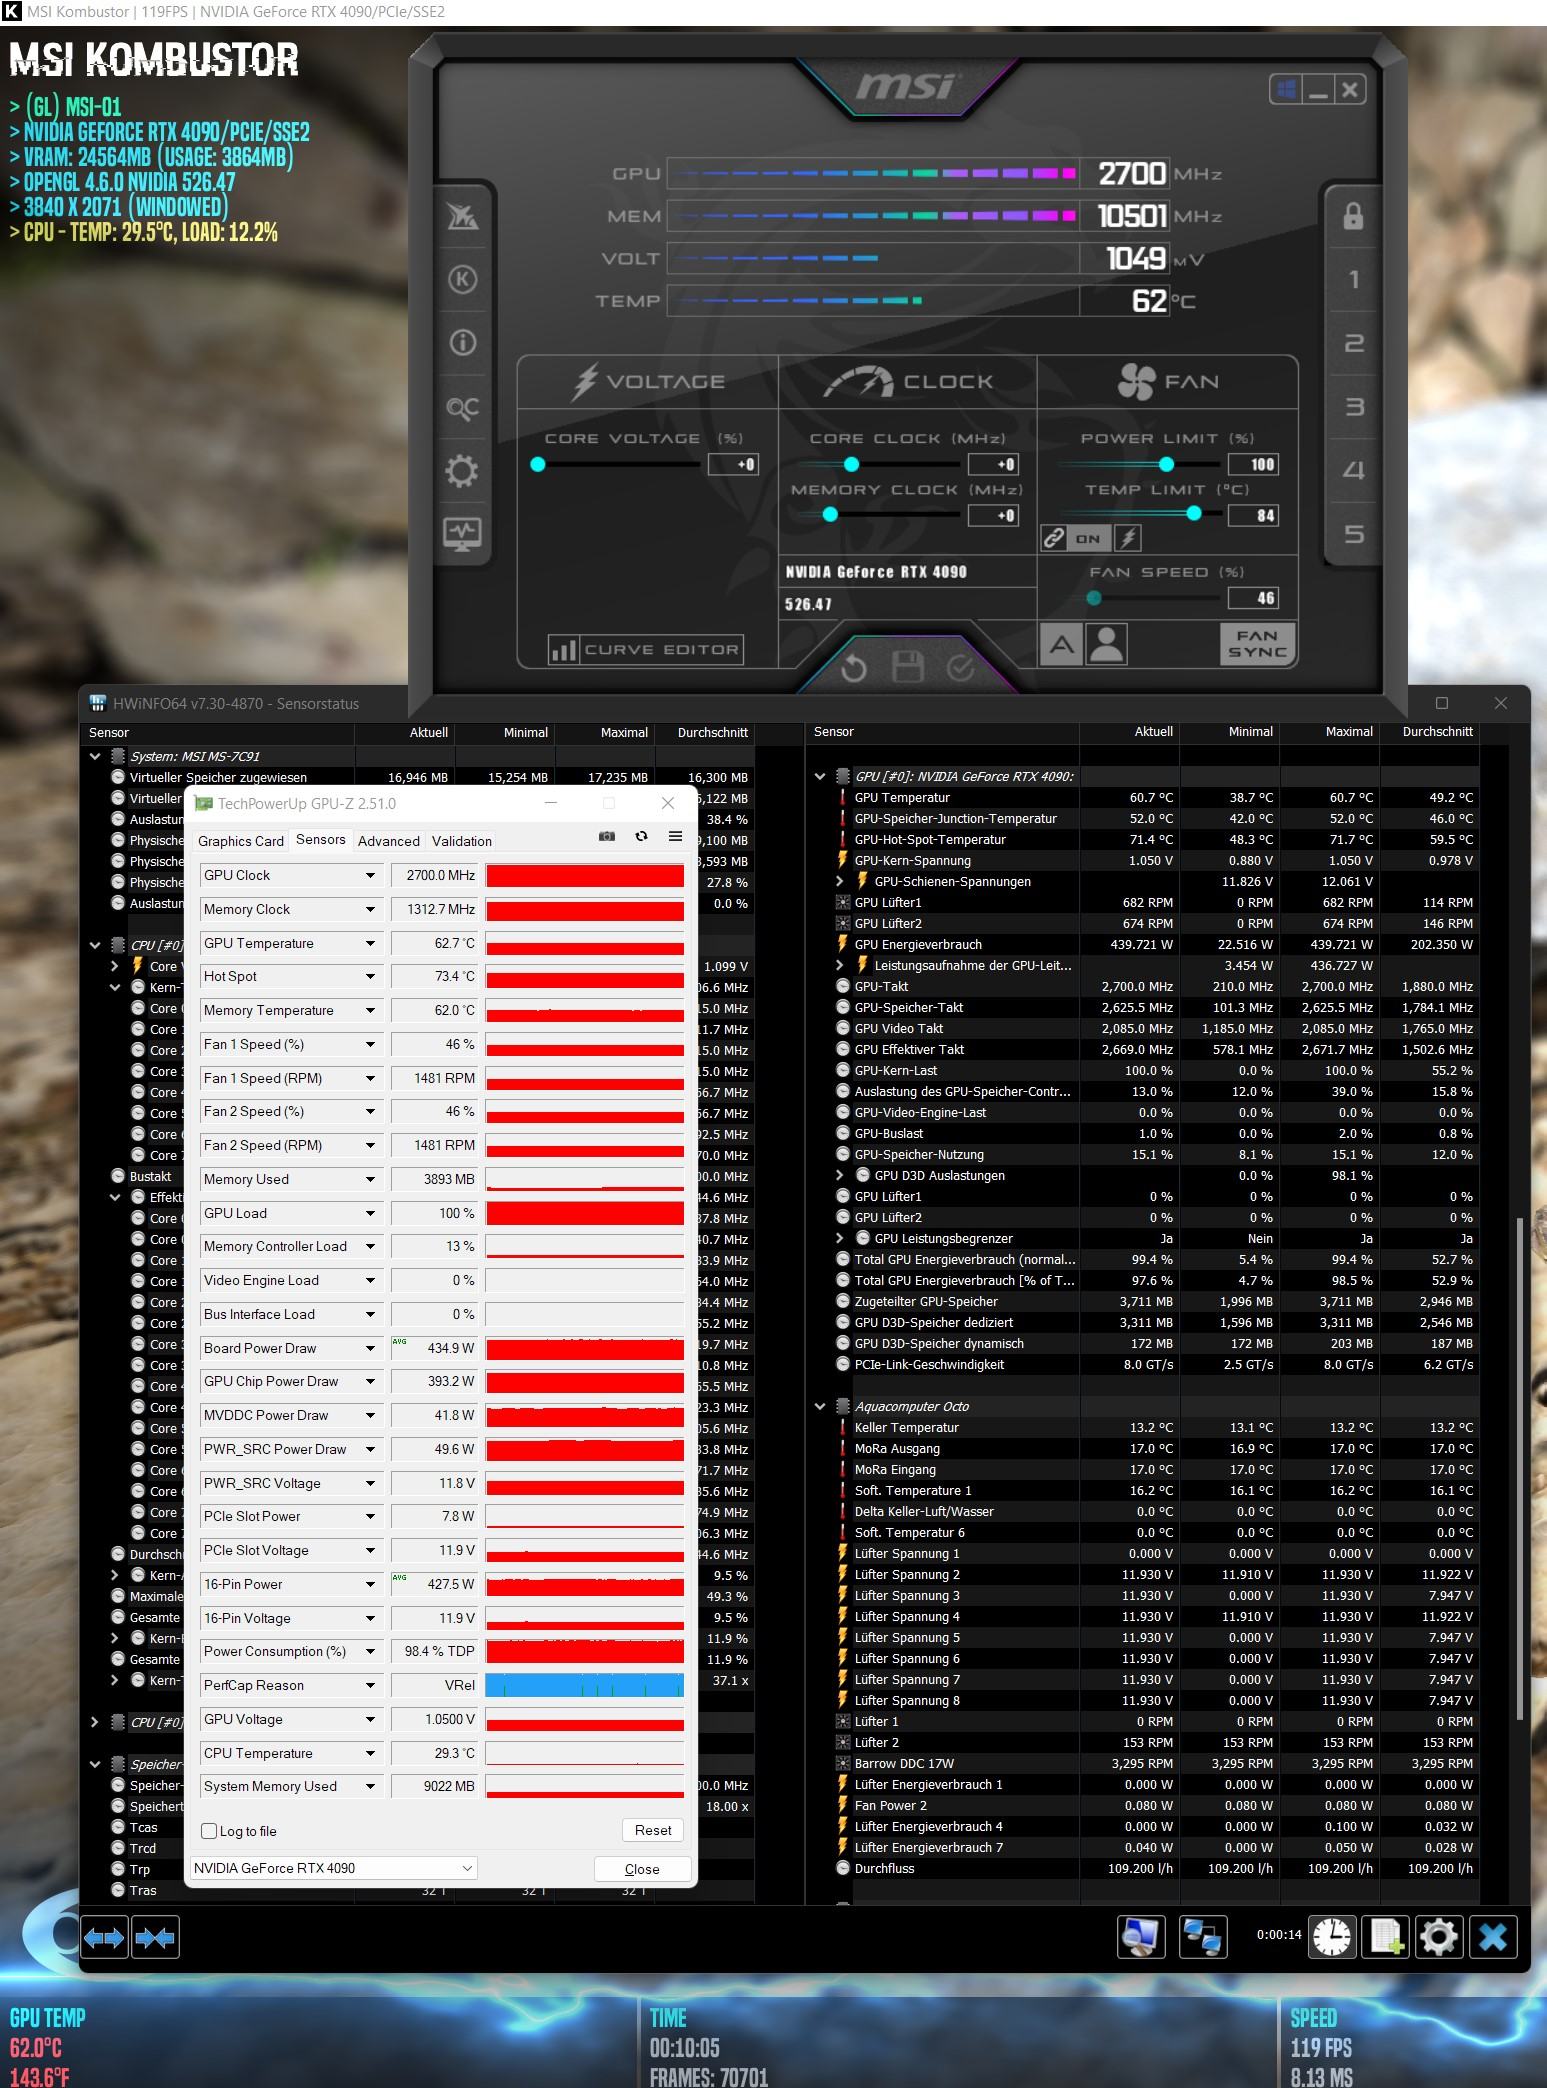Click the MSI Afterburner jet logo icon
The image size is (1547, 2088).
click(x=462, y=216)
